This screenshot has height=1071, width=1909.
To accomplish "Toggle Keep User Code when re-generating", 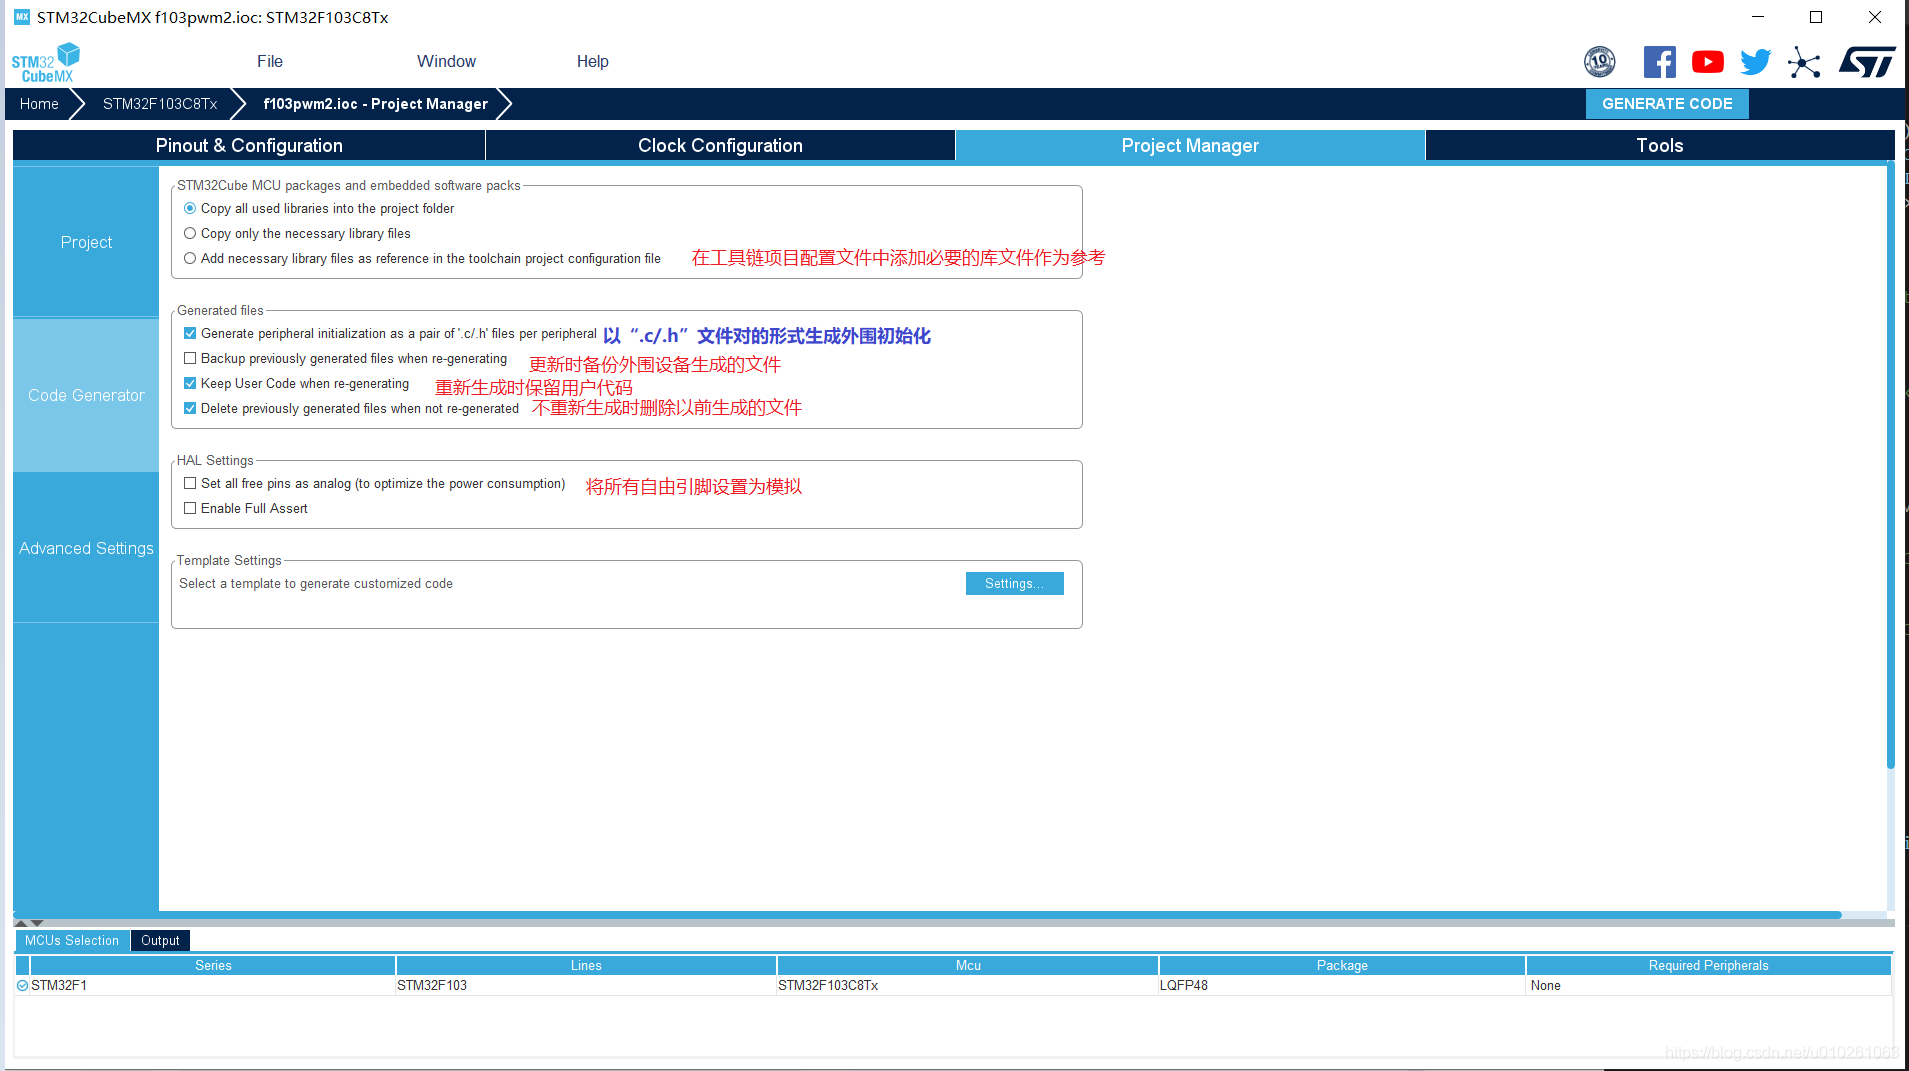I will pos(190,383).
